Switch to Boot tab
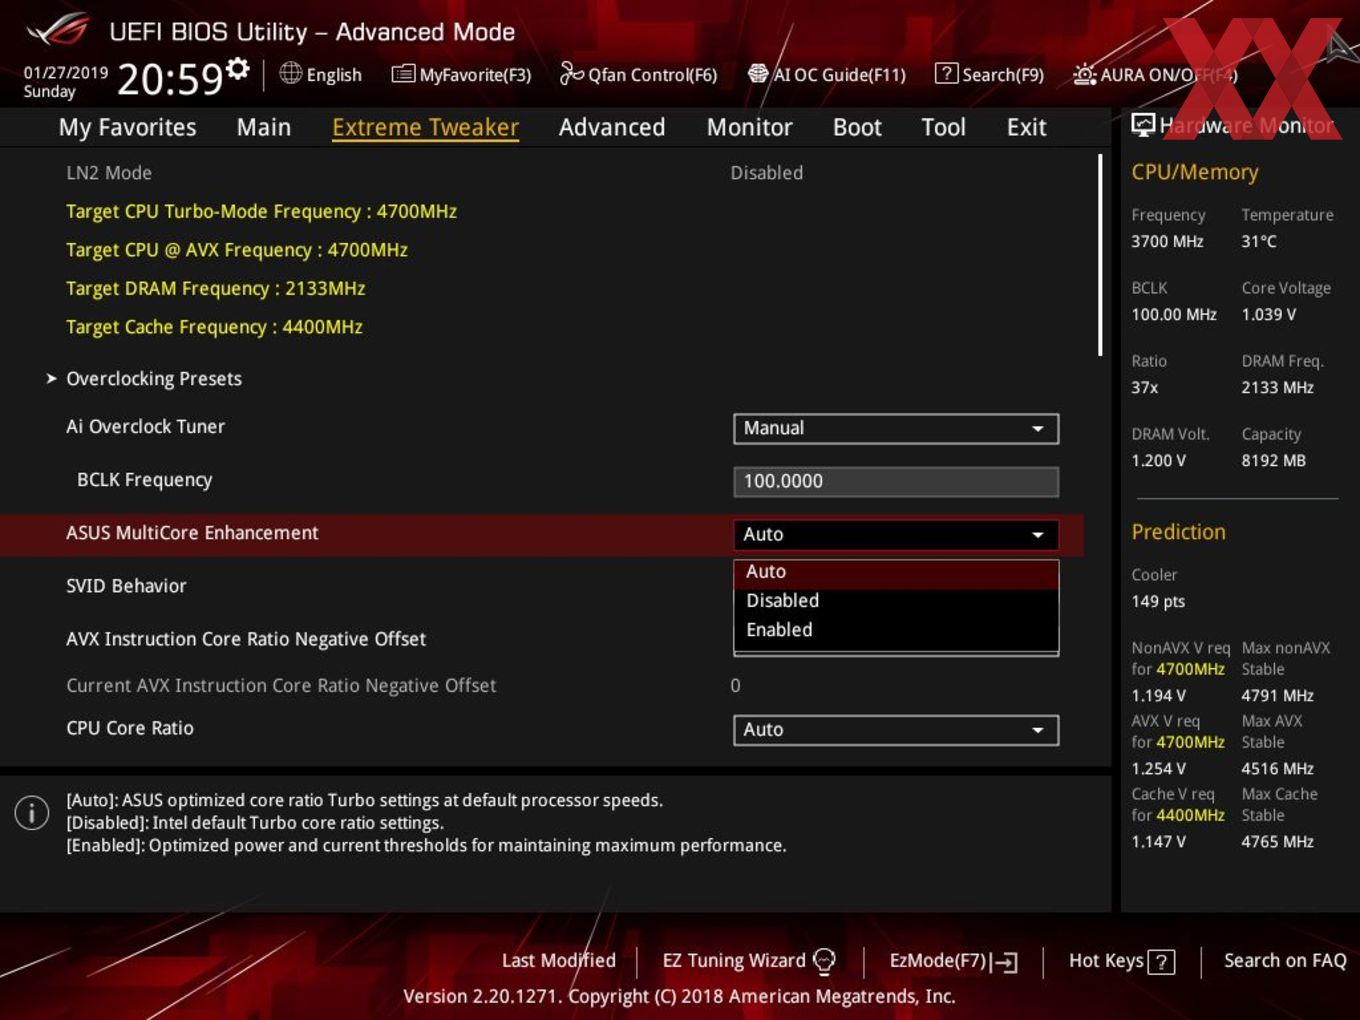Viewport: 1360px width, 1020px height. pyautogui.click(x=857, y=127)
